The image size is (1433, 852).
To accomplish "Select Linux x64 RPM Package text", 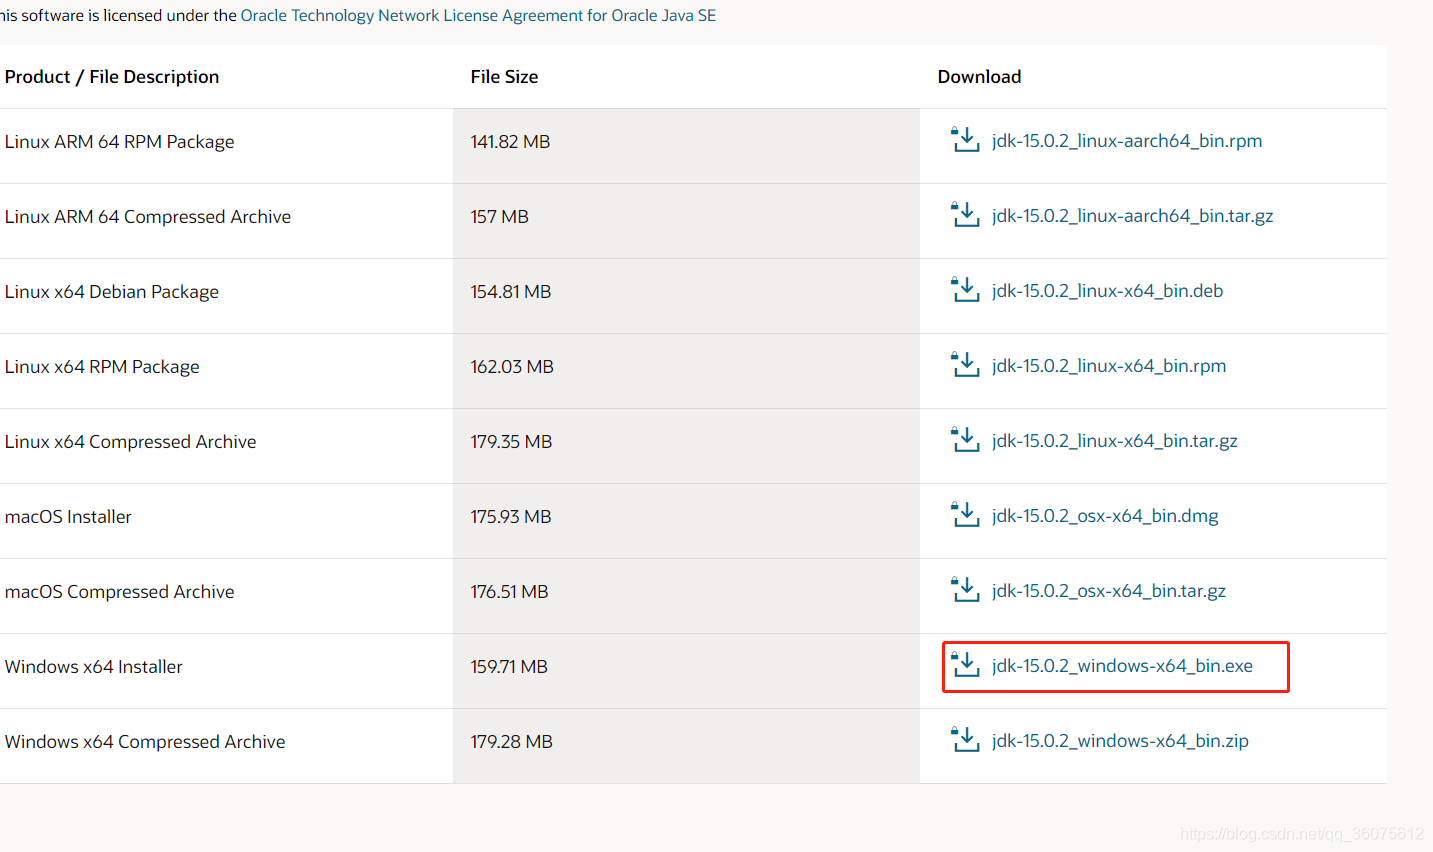I will (x=102, y=367).
